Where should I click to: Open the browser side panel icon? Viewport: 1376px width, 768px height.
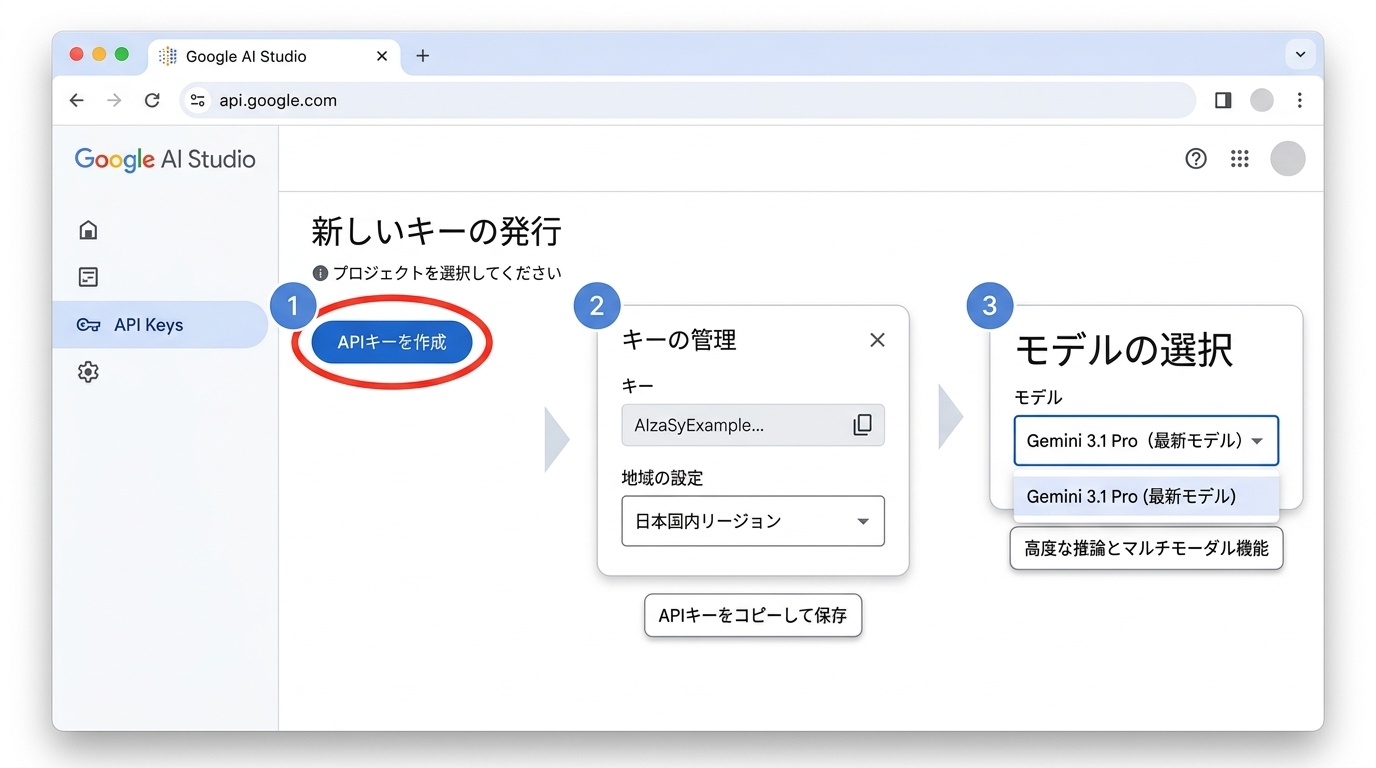click(x=1222, y=100)
